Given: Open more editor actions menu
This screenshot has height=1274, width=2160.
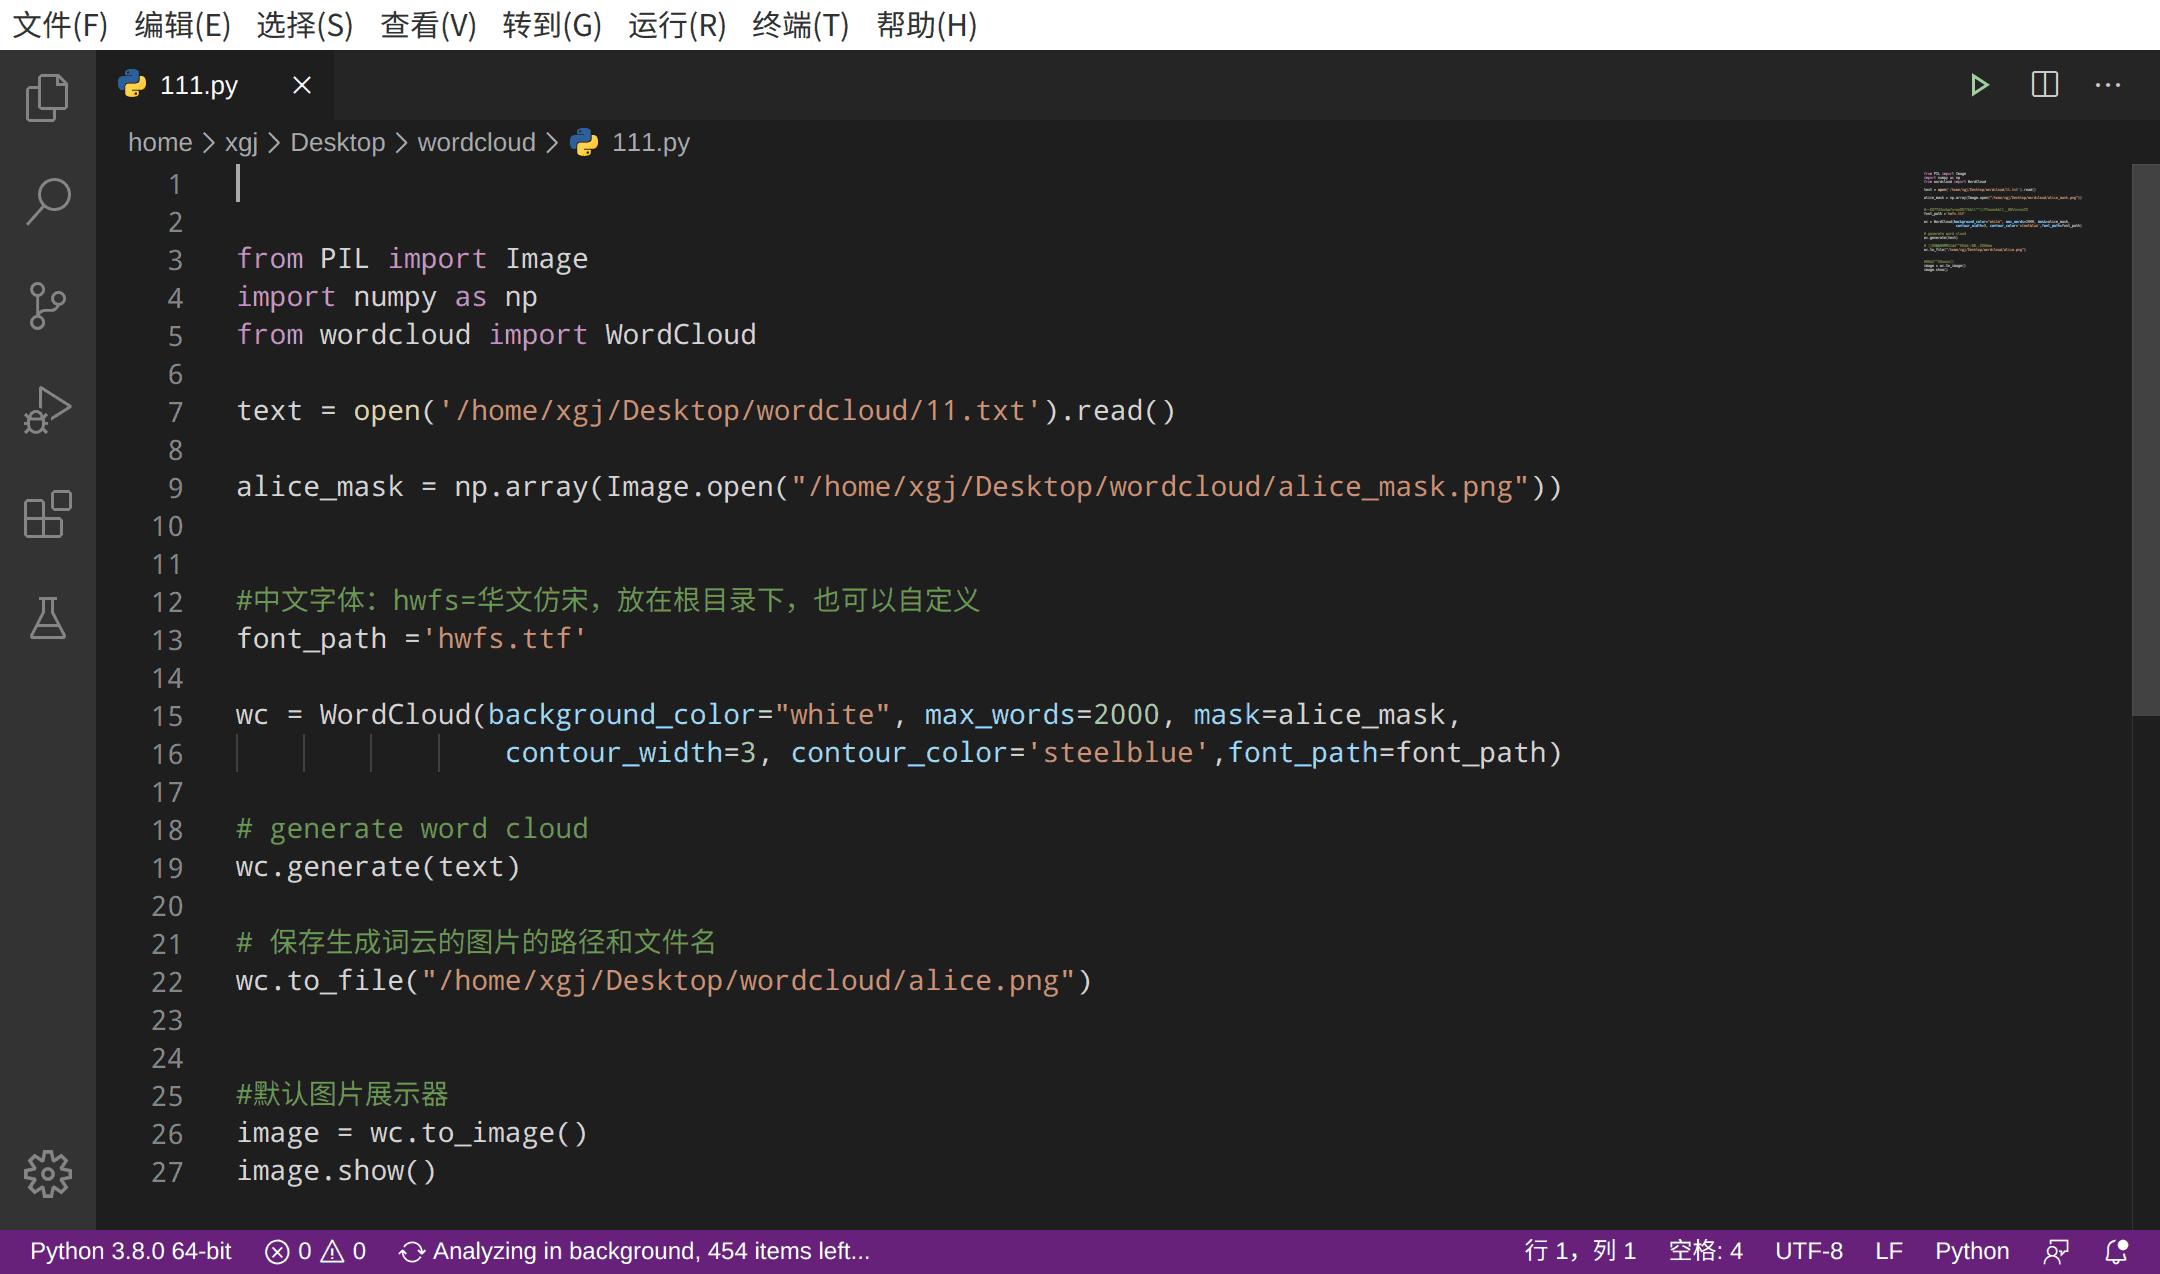Looking at the screenshot, I should (x=2108, y=85).
